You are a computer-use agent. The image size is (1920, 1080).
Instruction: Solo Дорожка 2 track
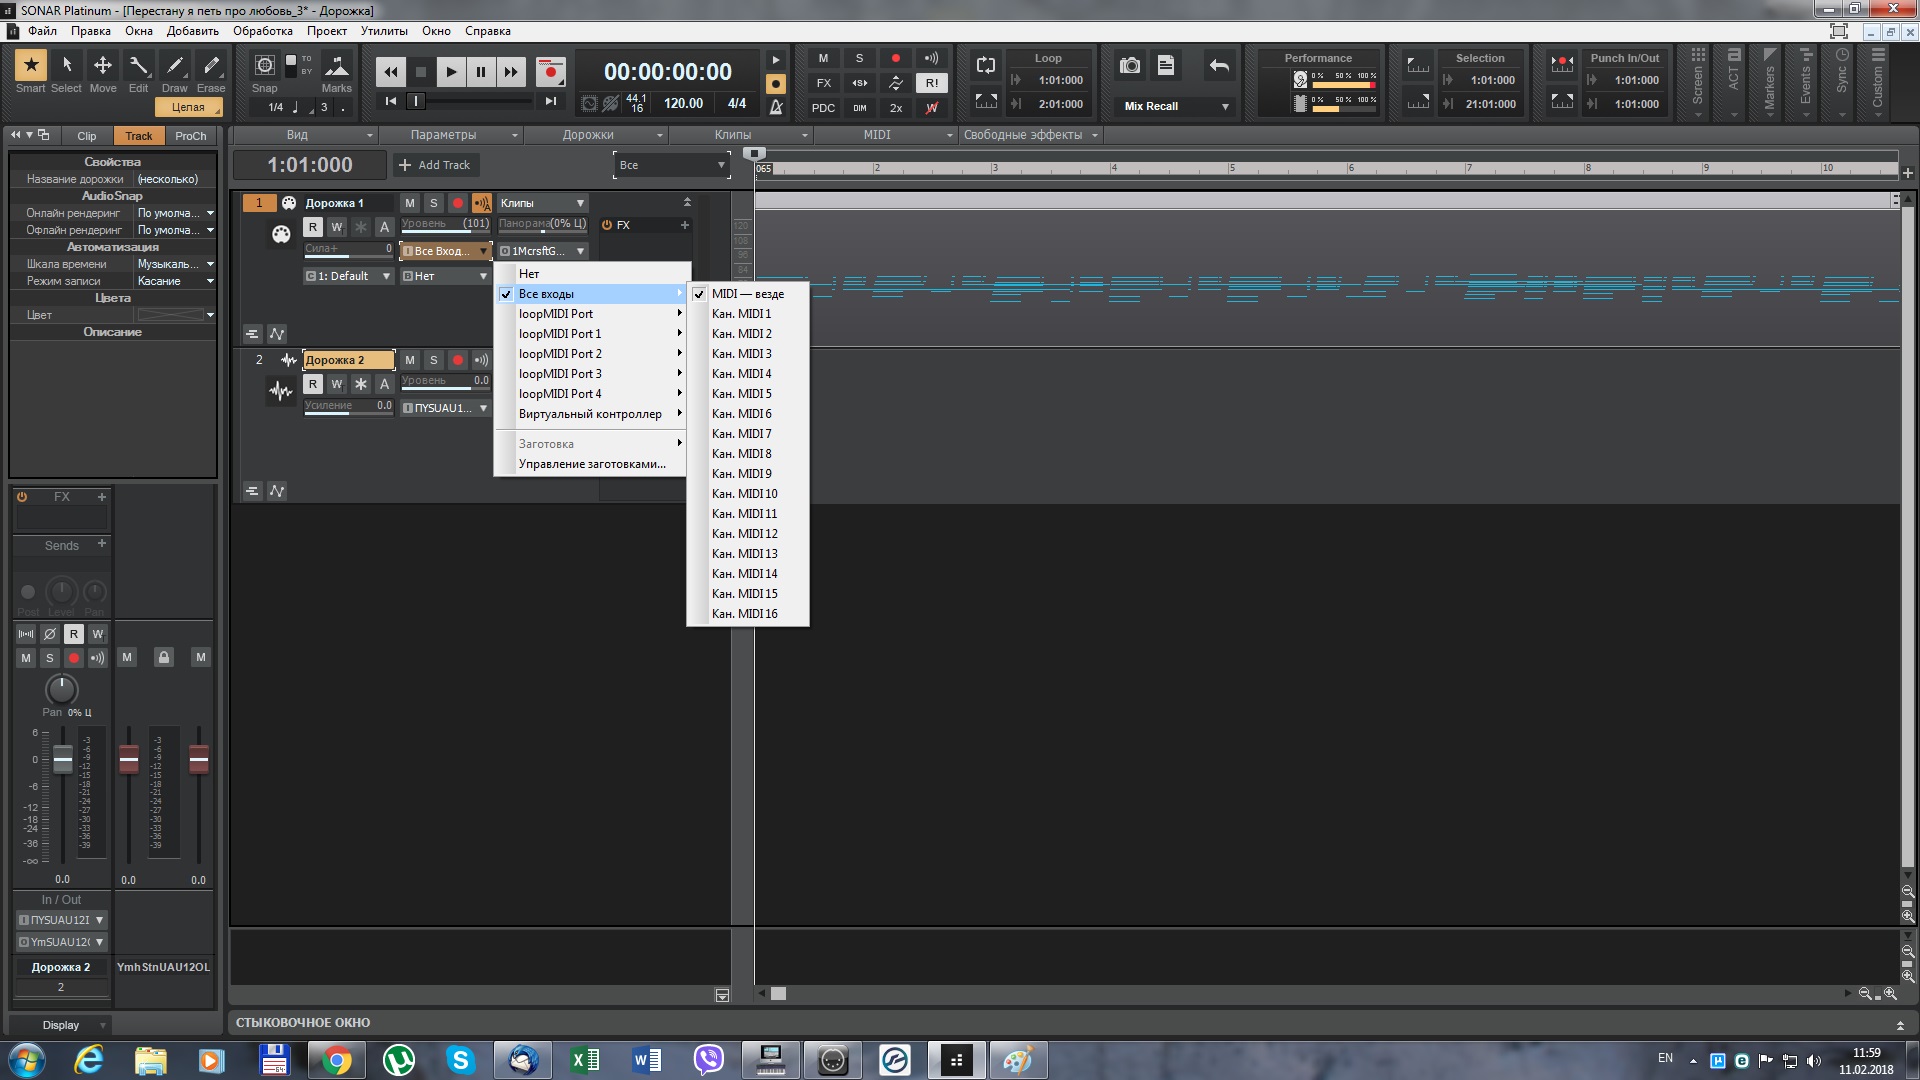click(434, 360)
